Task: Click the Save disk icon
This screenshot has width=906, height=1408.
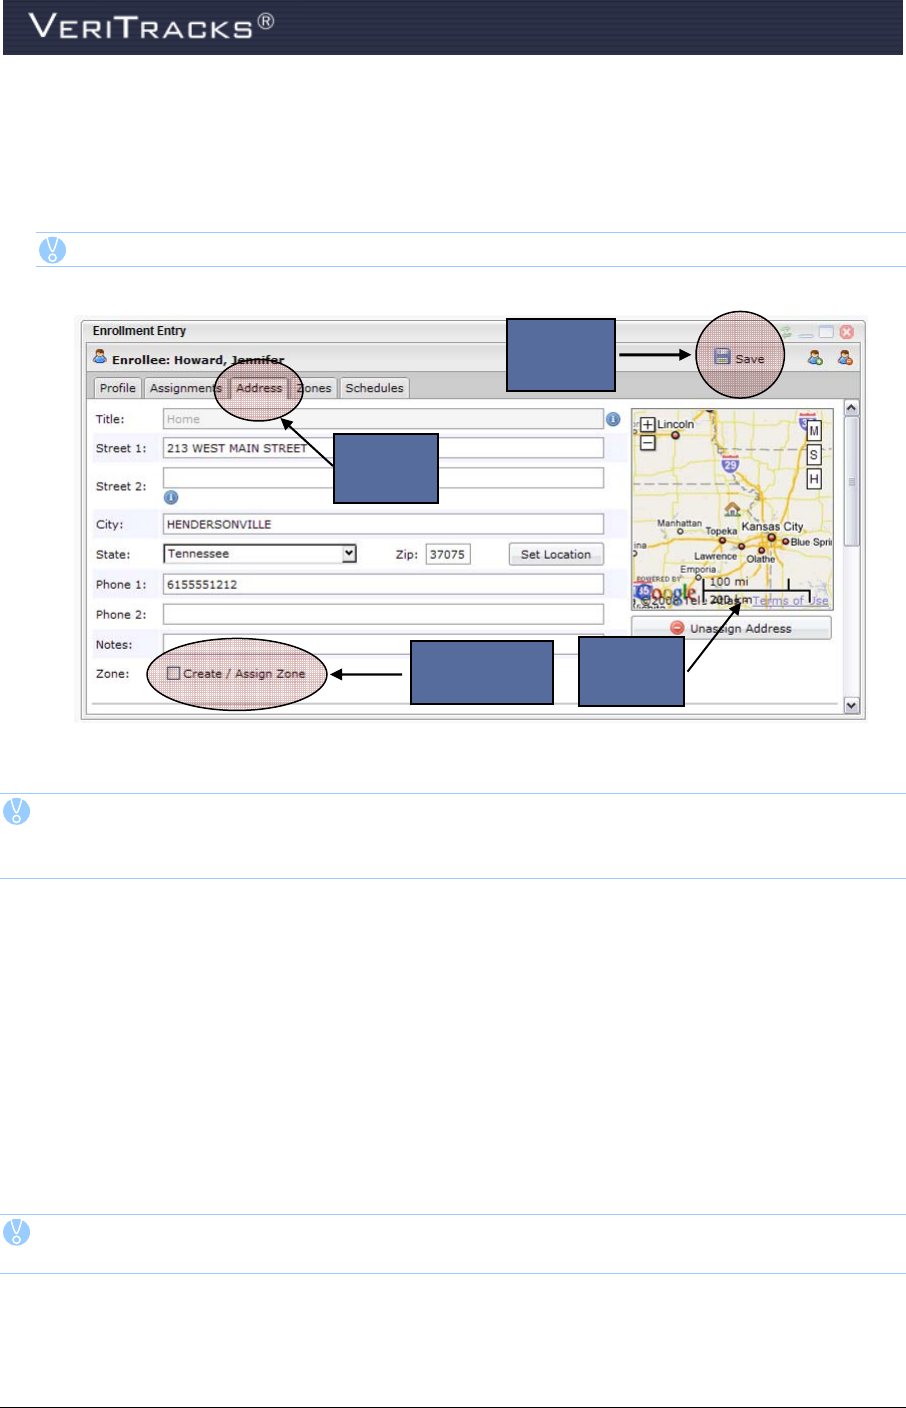Action: (x=722, y=357)
